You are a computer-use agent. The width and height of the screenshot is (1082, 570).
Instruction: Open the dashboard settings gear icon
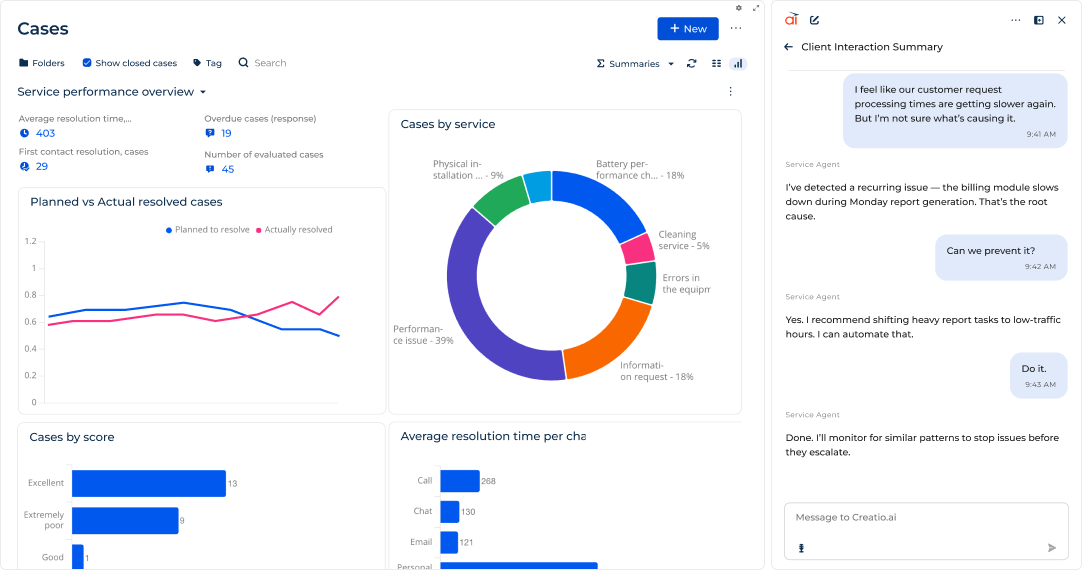click(x=739, y=8)
